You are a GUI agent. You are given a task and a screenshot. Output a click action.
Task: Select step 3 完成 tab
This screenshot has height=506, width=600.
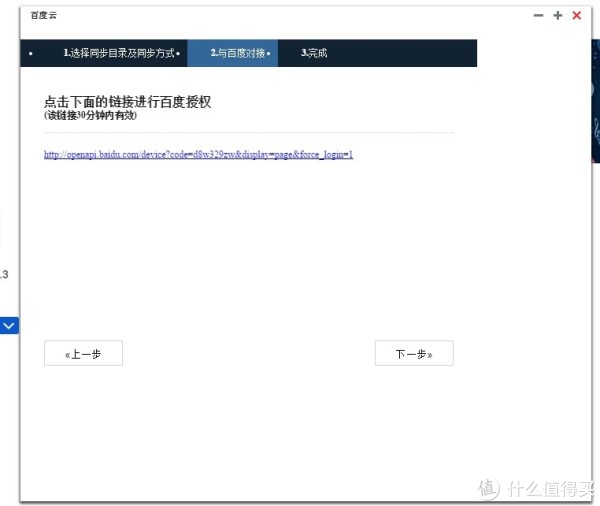[x=314, y=53]
